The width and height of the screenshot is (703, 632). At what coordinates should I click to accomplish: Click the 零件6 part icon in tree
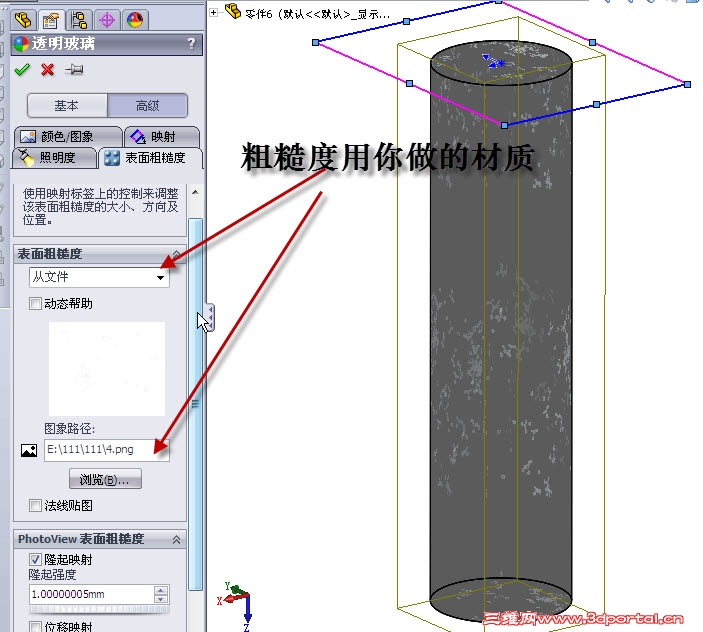pyautogui.click(x=233, y=11)
